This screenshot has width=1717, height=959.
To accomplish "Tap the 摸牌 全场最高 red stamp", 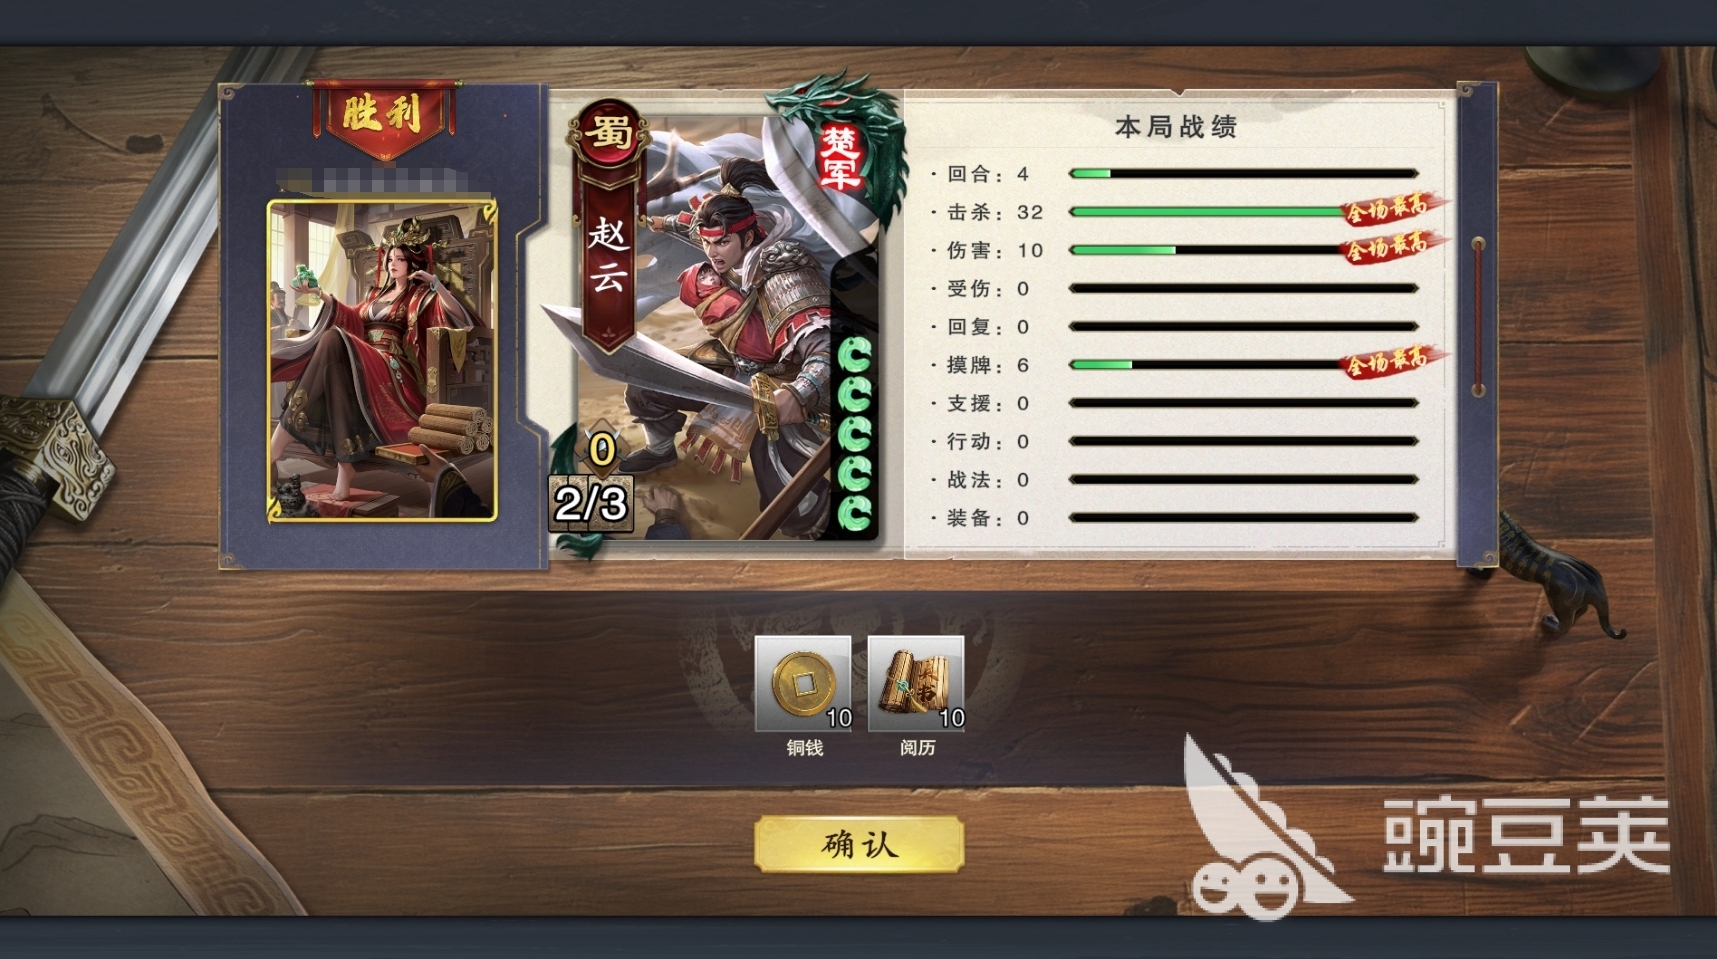I will [1391, 360].
